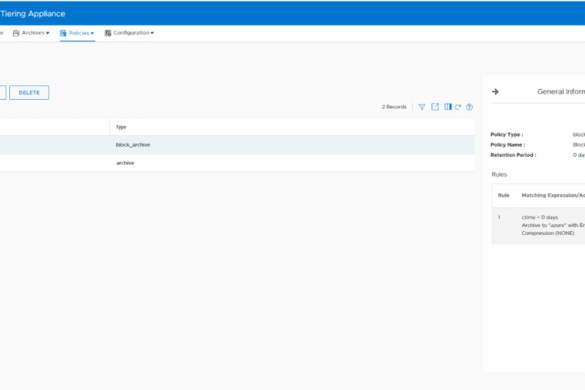Image resolution: width=585 pixels, height=390 pixels.
Task: Click the Archives menu icon
Action: coord(16,33)
